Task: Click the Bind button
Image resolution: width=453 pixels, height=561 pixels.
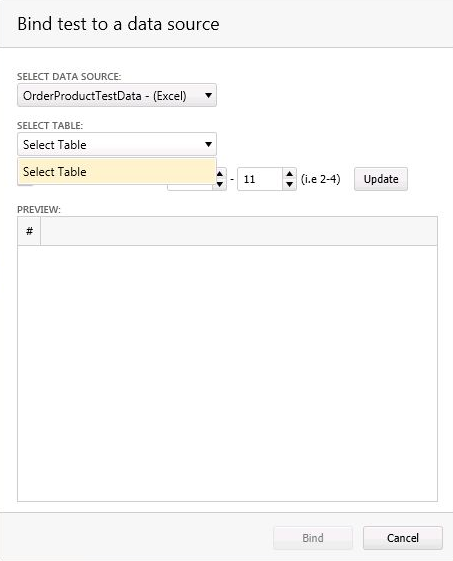Action: coord(313,538)
